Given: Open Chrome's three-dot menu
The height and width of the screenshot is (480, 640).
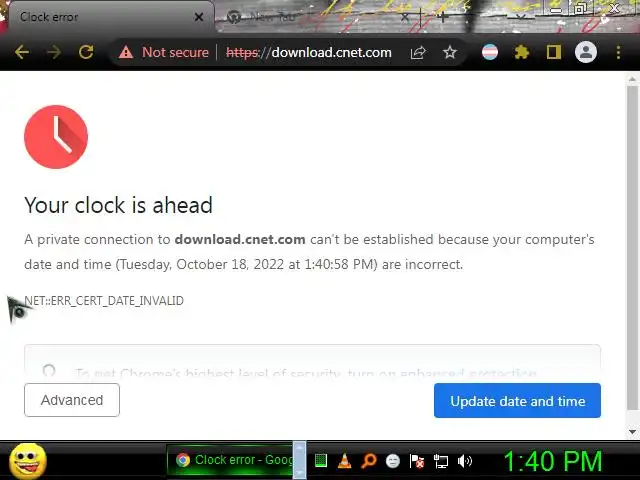Looking at the screenshot, I should point(618,52).
